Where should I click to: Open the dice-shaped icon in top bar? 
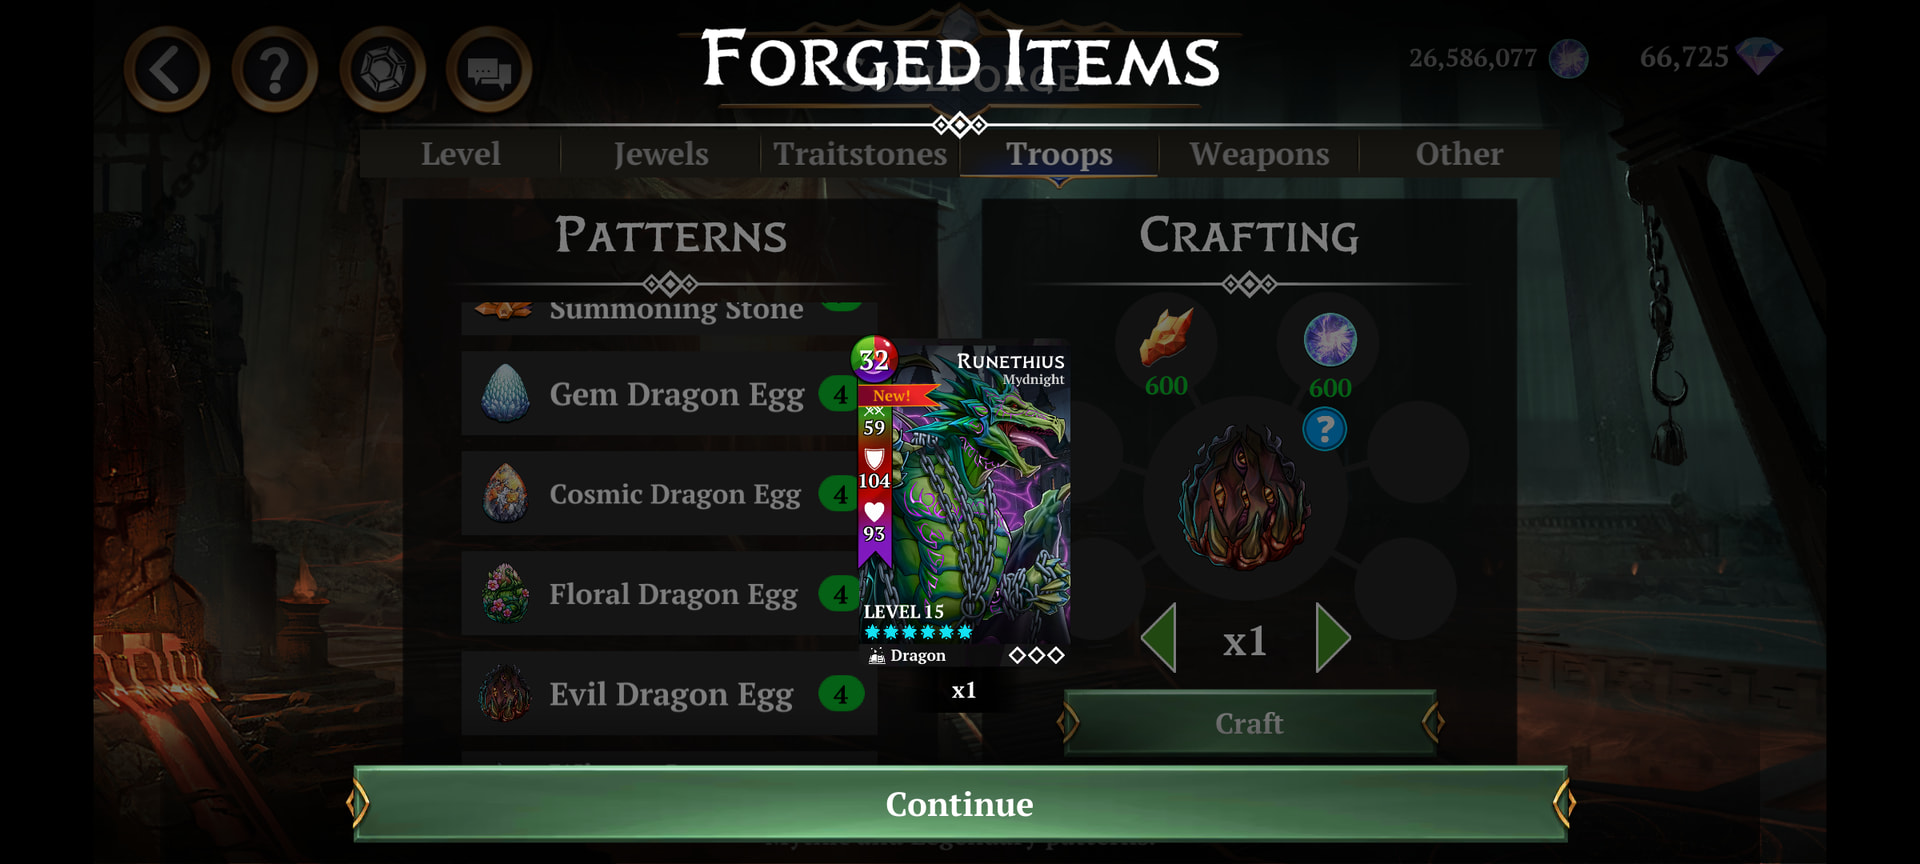click(x=383, y=69)
